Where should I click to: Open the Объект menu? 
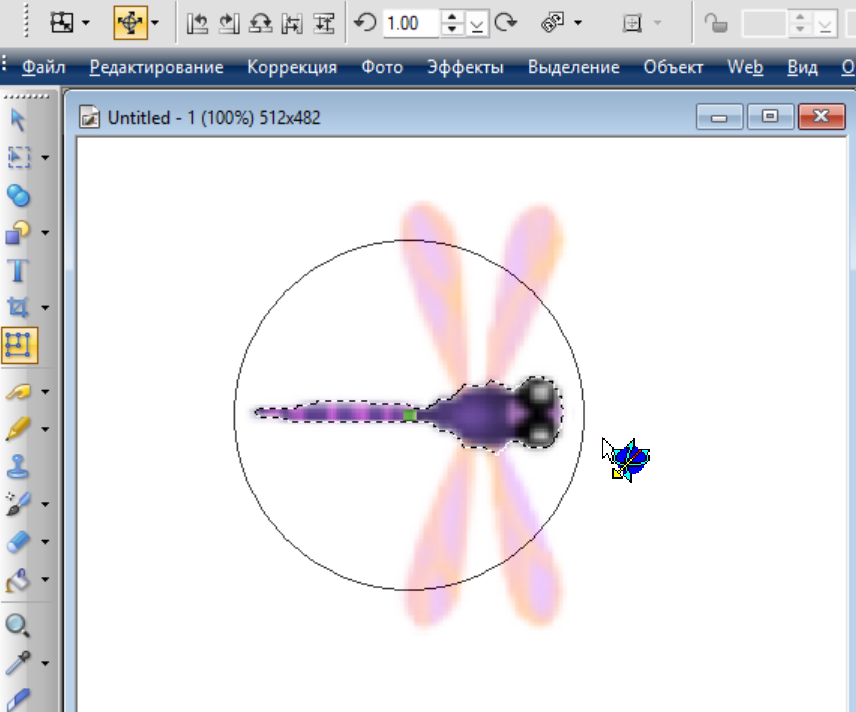pos(673,67)
